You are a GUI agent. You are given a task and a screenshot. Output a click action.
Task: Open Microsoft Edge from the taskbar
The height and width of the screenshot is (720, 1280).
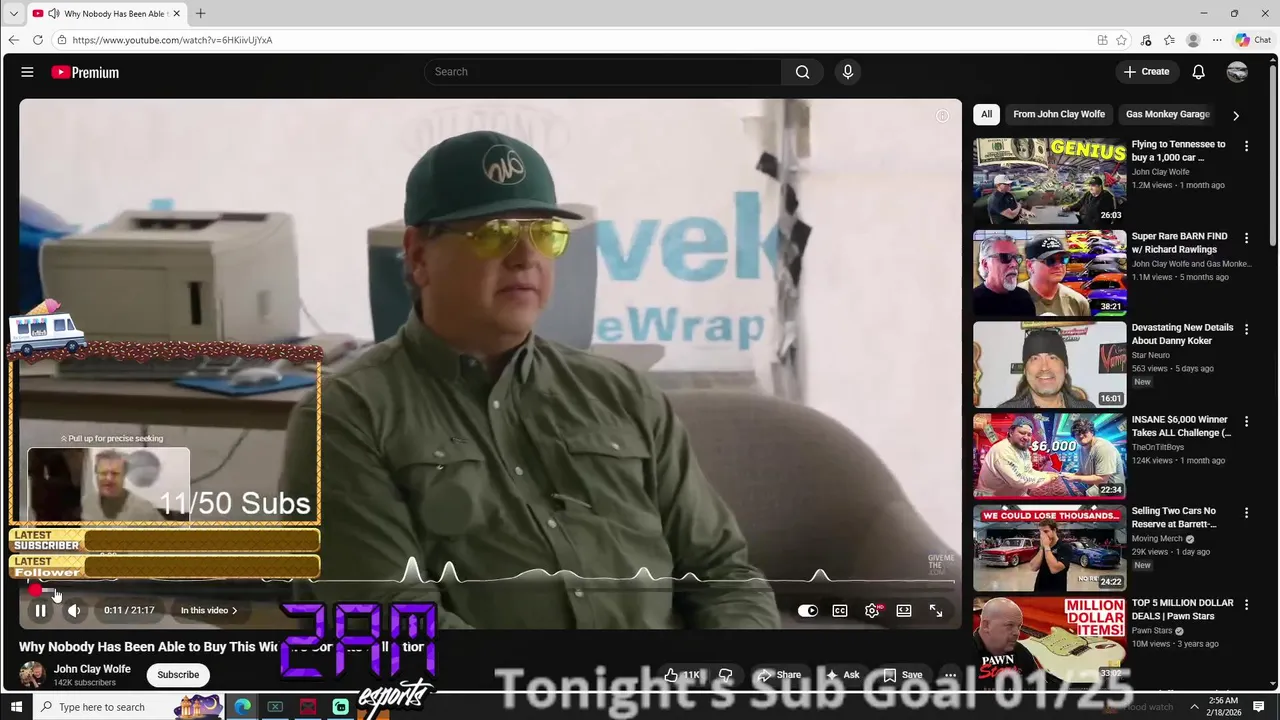[242, 707]
